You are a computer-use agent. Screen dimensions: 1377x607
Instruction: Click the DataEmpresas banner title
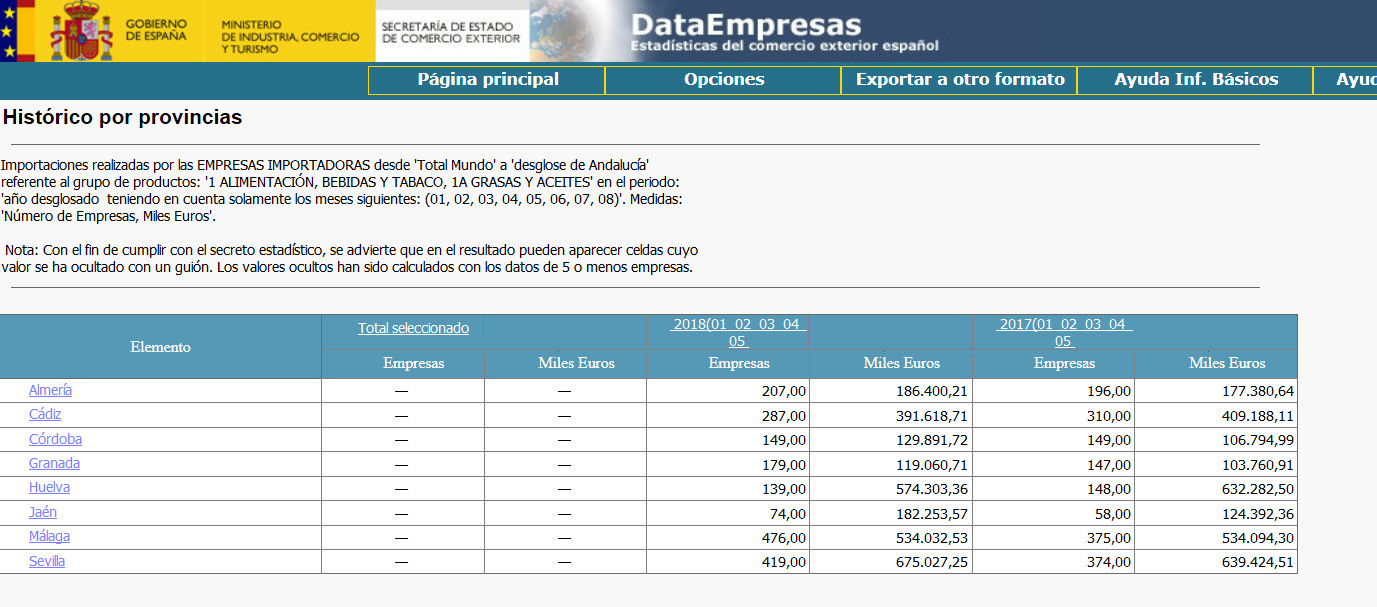(746, 24)
